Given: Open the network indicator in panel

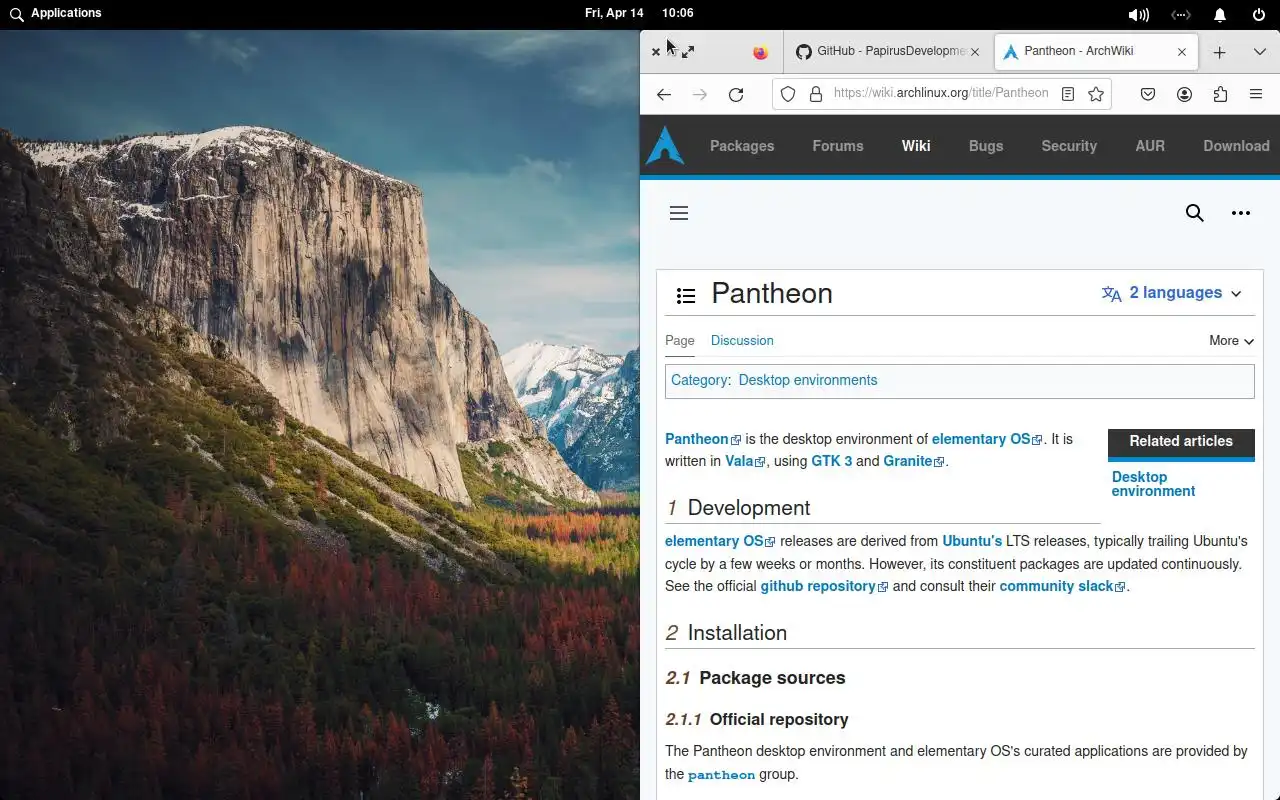Looking at the screenshot, I should [x=1181, y=14].
